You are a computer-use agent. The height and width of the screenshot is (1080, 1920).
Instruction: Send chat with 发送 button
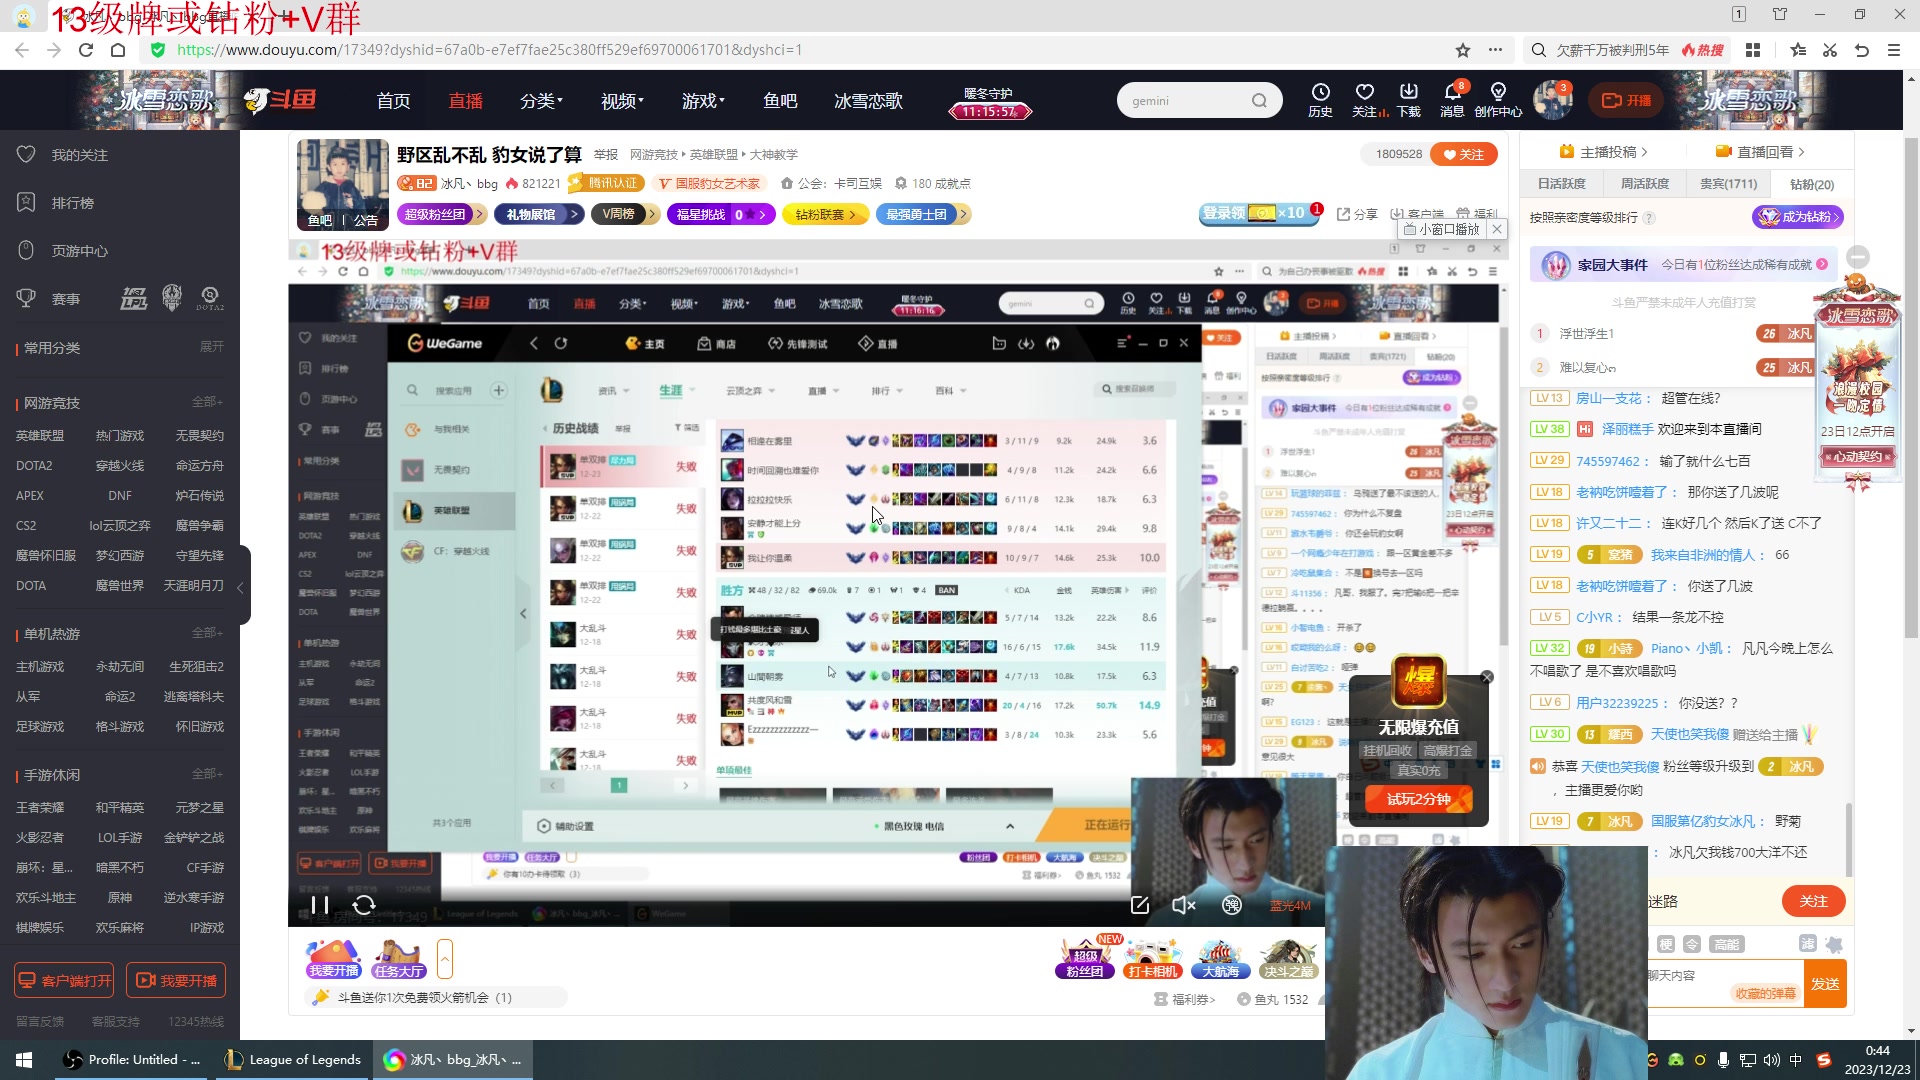pos(1825,984)
